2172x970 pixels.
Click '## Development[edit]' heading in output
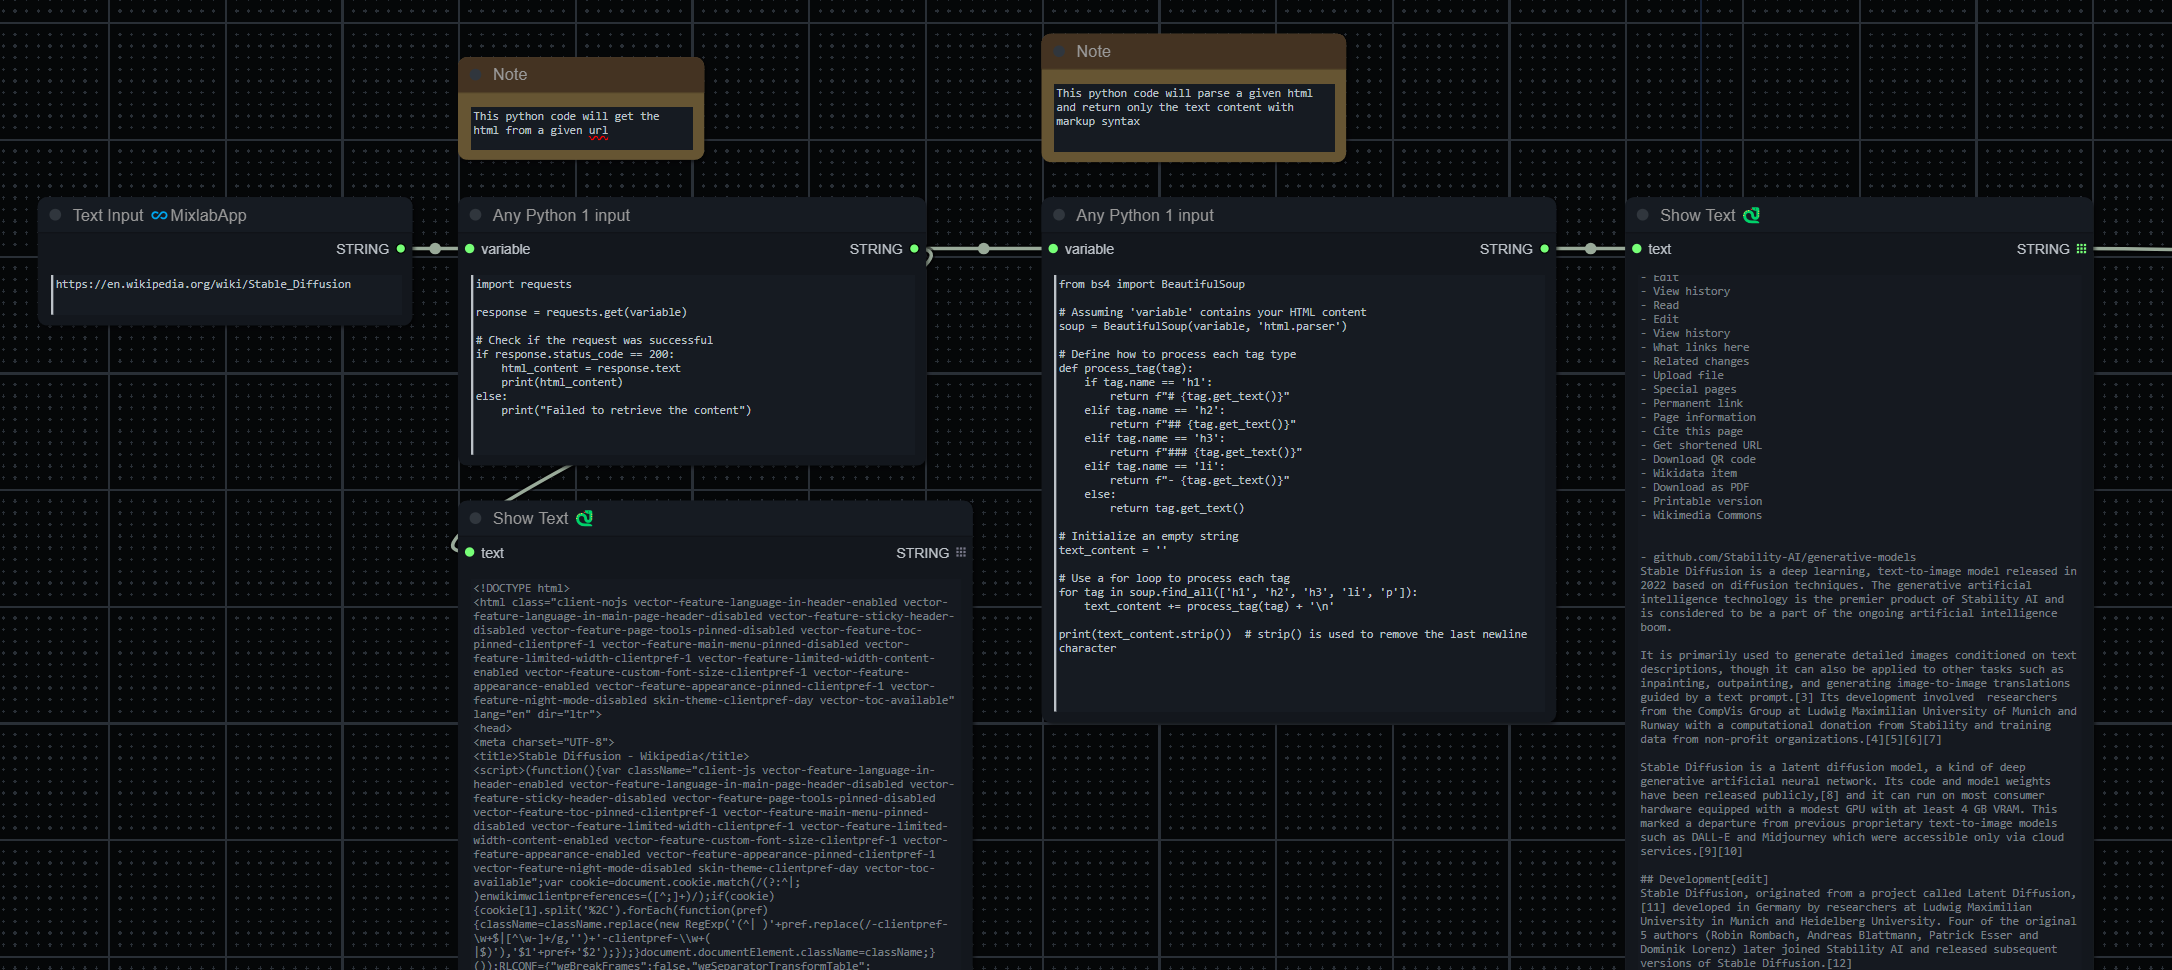(1704, 879)
